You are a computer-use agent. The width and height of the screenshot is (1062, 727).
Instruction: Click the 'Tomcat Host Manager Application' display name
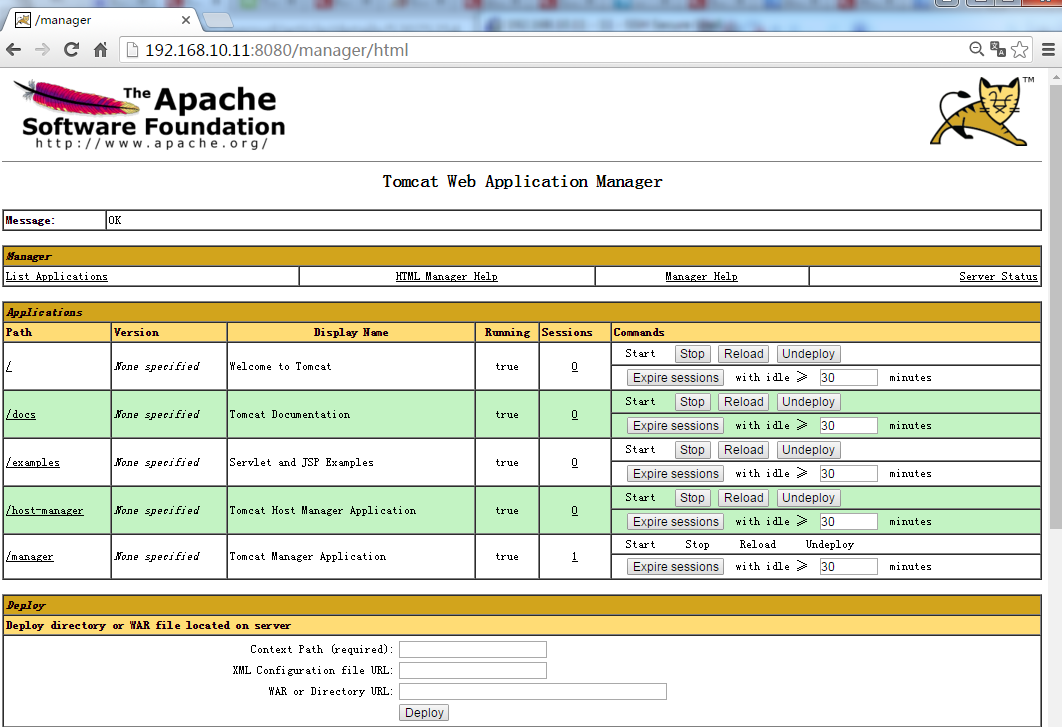click(x=323, y=511)
